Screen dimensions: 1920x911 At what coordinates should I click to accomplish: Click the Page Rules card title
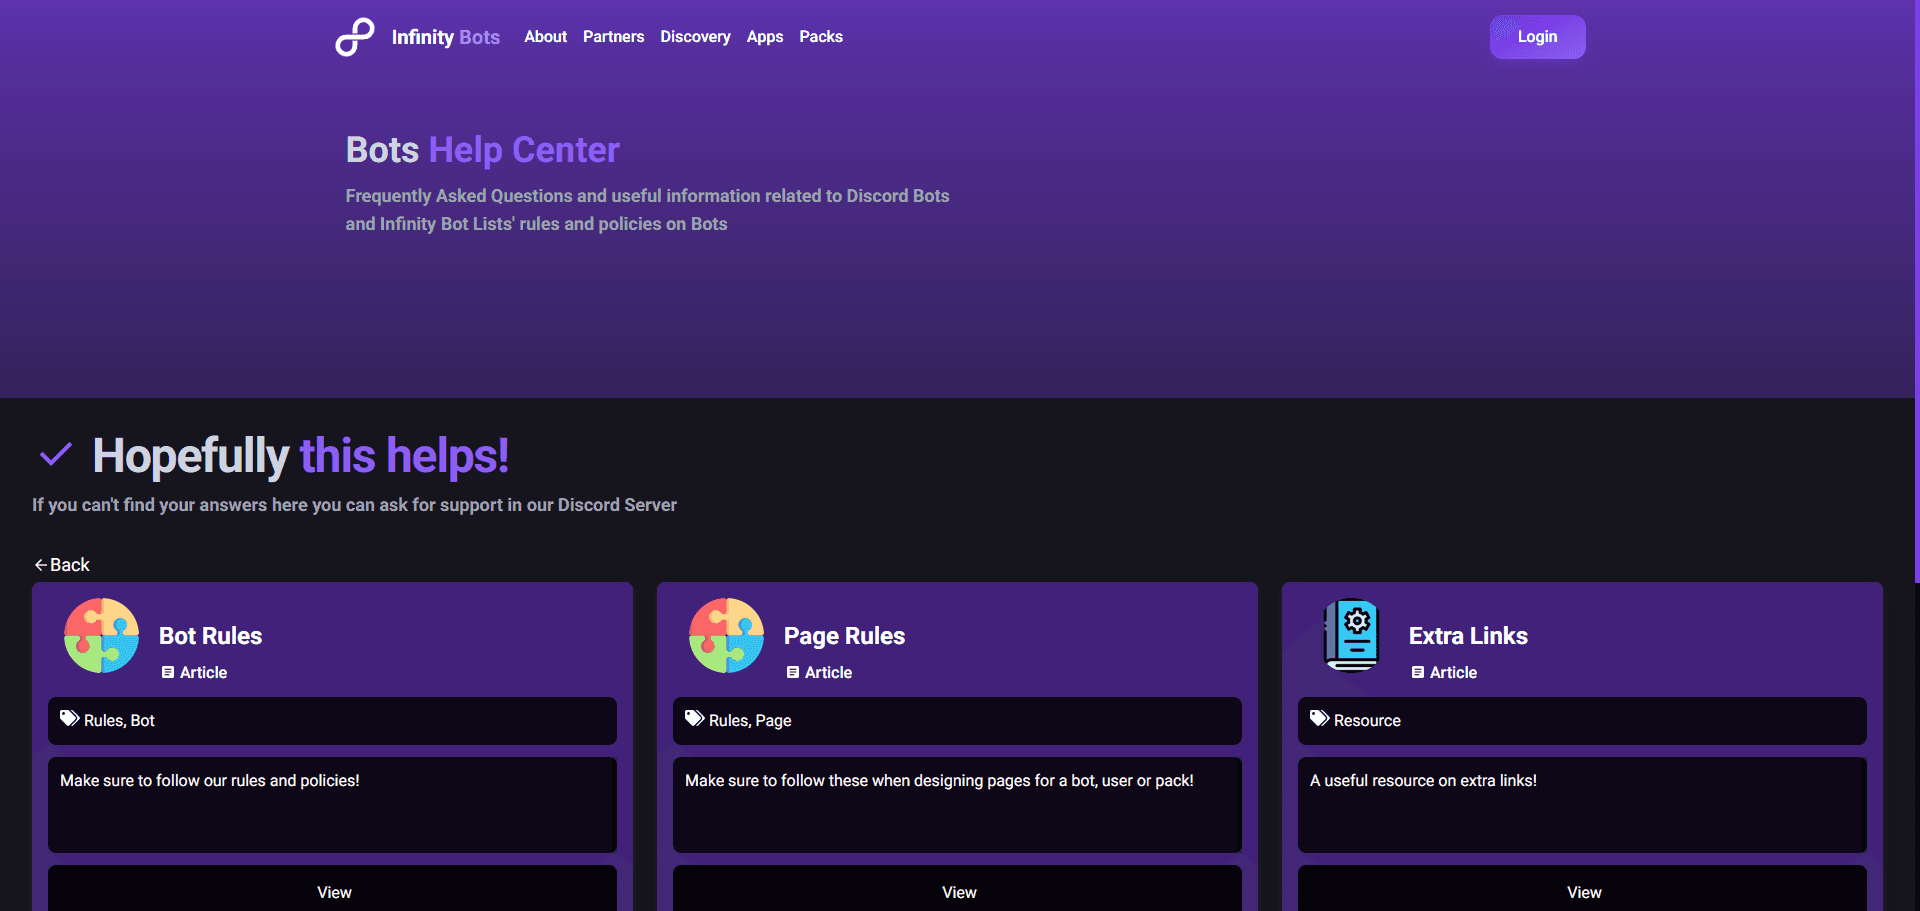[845, 636]
